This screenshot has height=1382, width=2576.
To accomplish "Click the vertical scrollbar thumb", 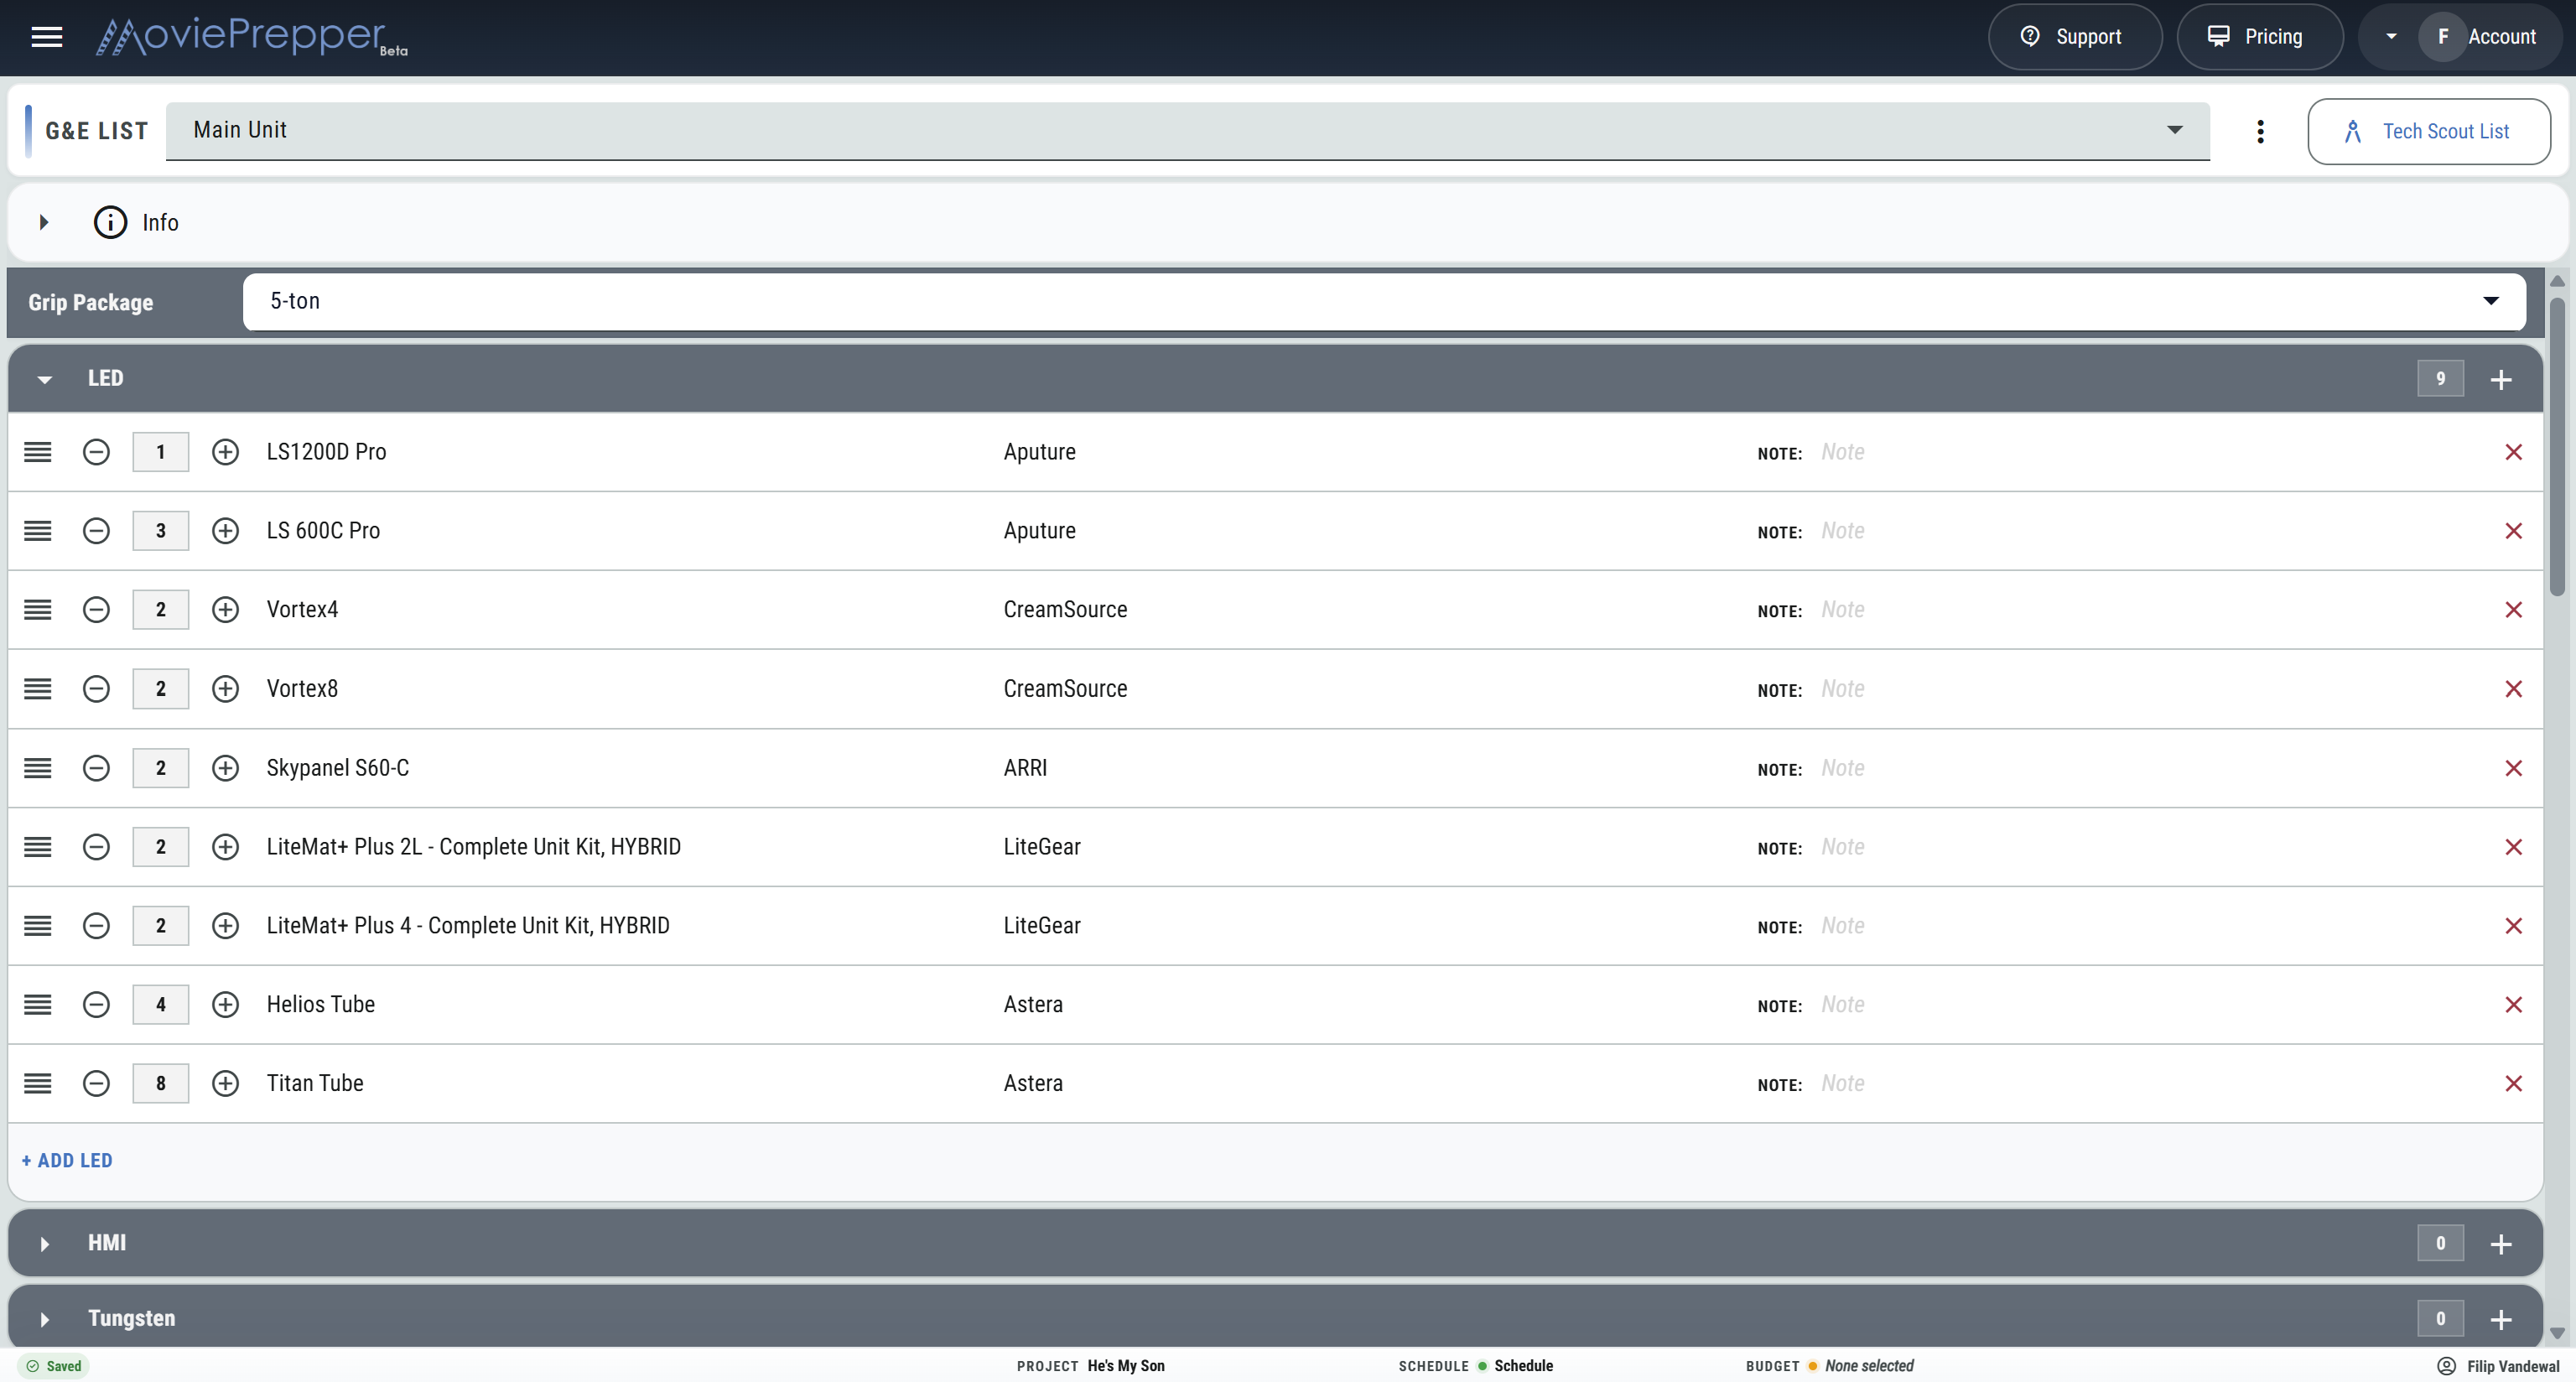I will coord(2557,446).
